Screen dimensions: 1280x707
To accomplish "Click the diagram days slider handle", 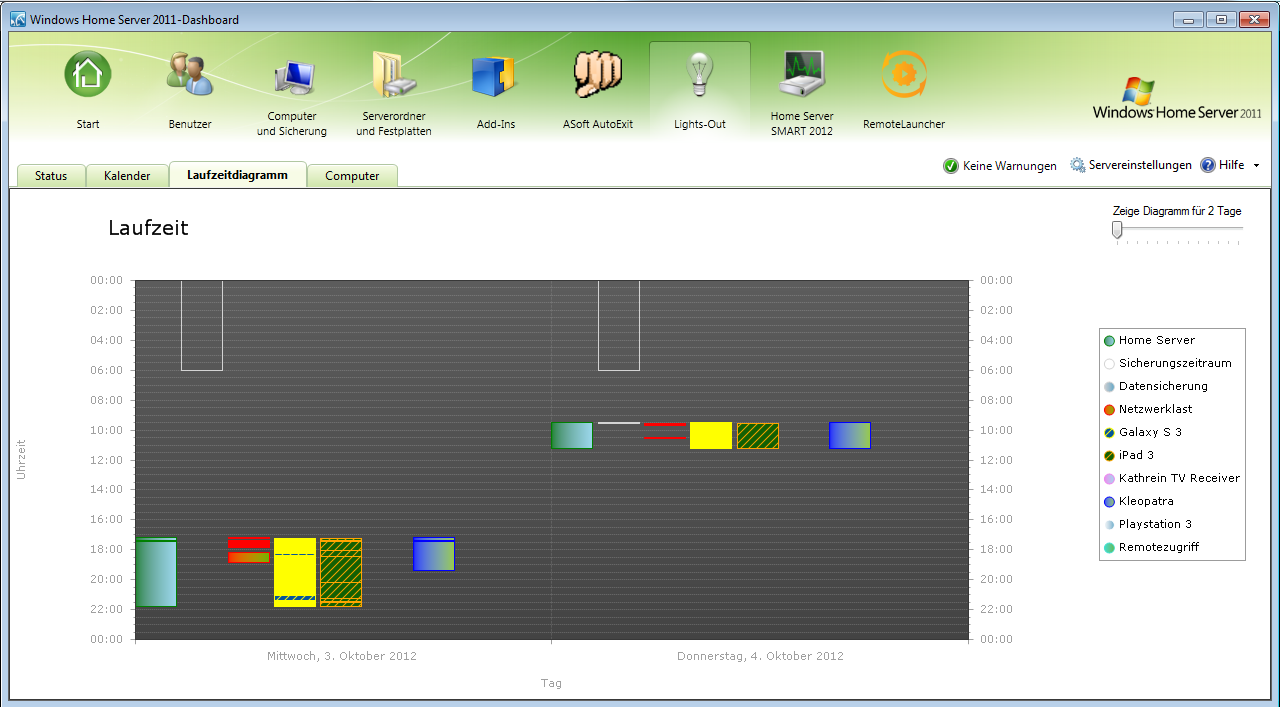I will click(1117, 230).
